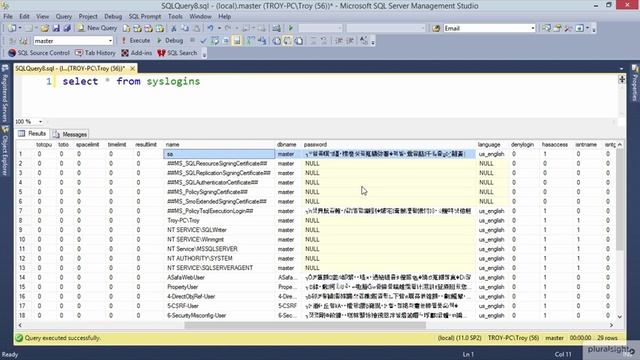Image resolution: width=640 pixels, height=360 pixels.
Task: Open the Email find combo box
Action: tap(489, 28)
